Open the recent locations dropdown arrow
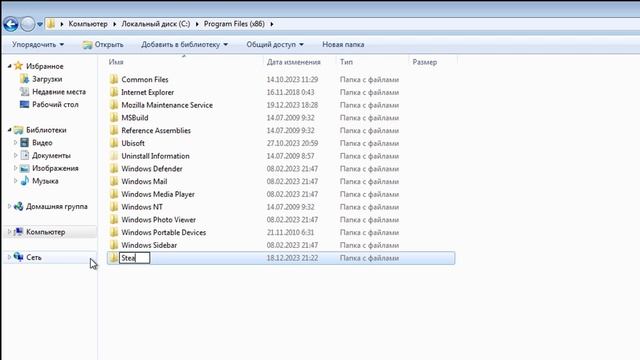Image resolution: width=640 pixels, height=360 pixels. (x=40, y=24)
